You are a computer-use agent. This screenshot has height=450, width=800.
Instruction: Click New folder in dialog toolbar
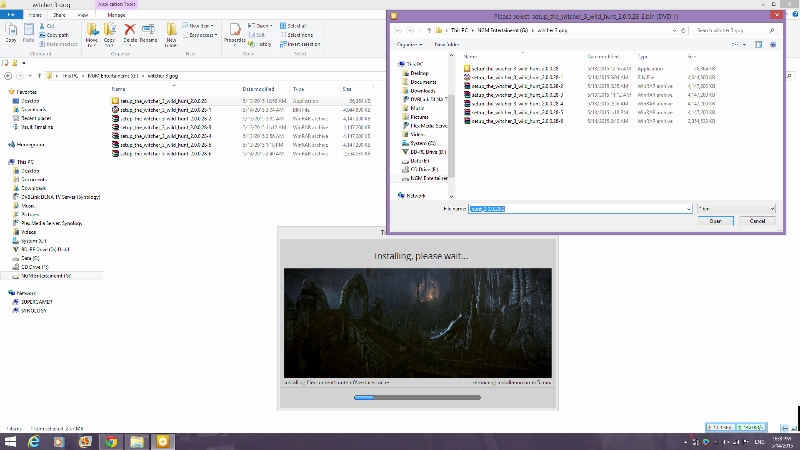[446, 45]
